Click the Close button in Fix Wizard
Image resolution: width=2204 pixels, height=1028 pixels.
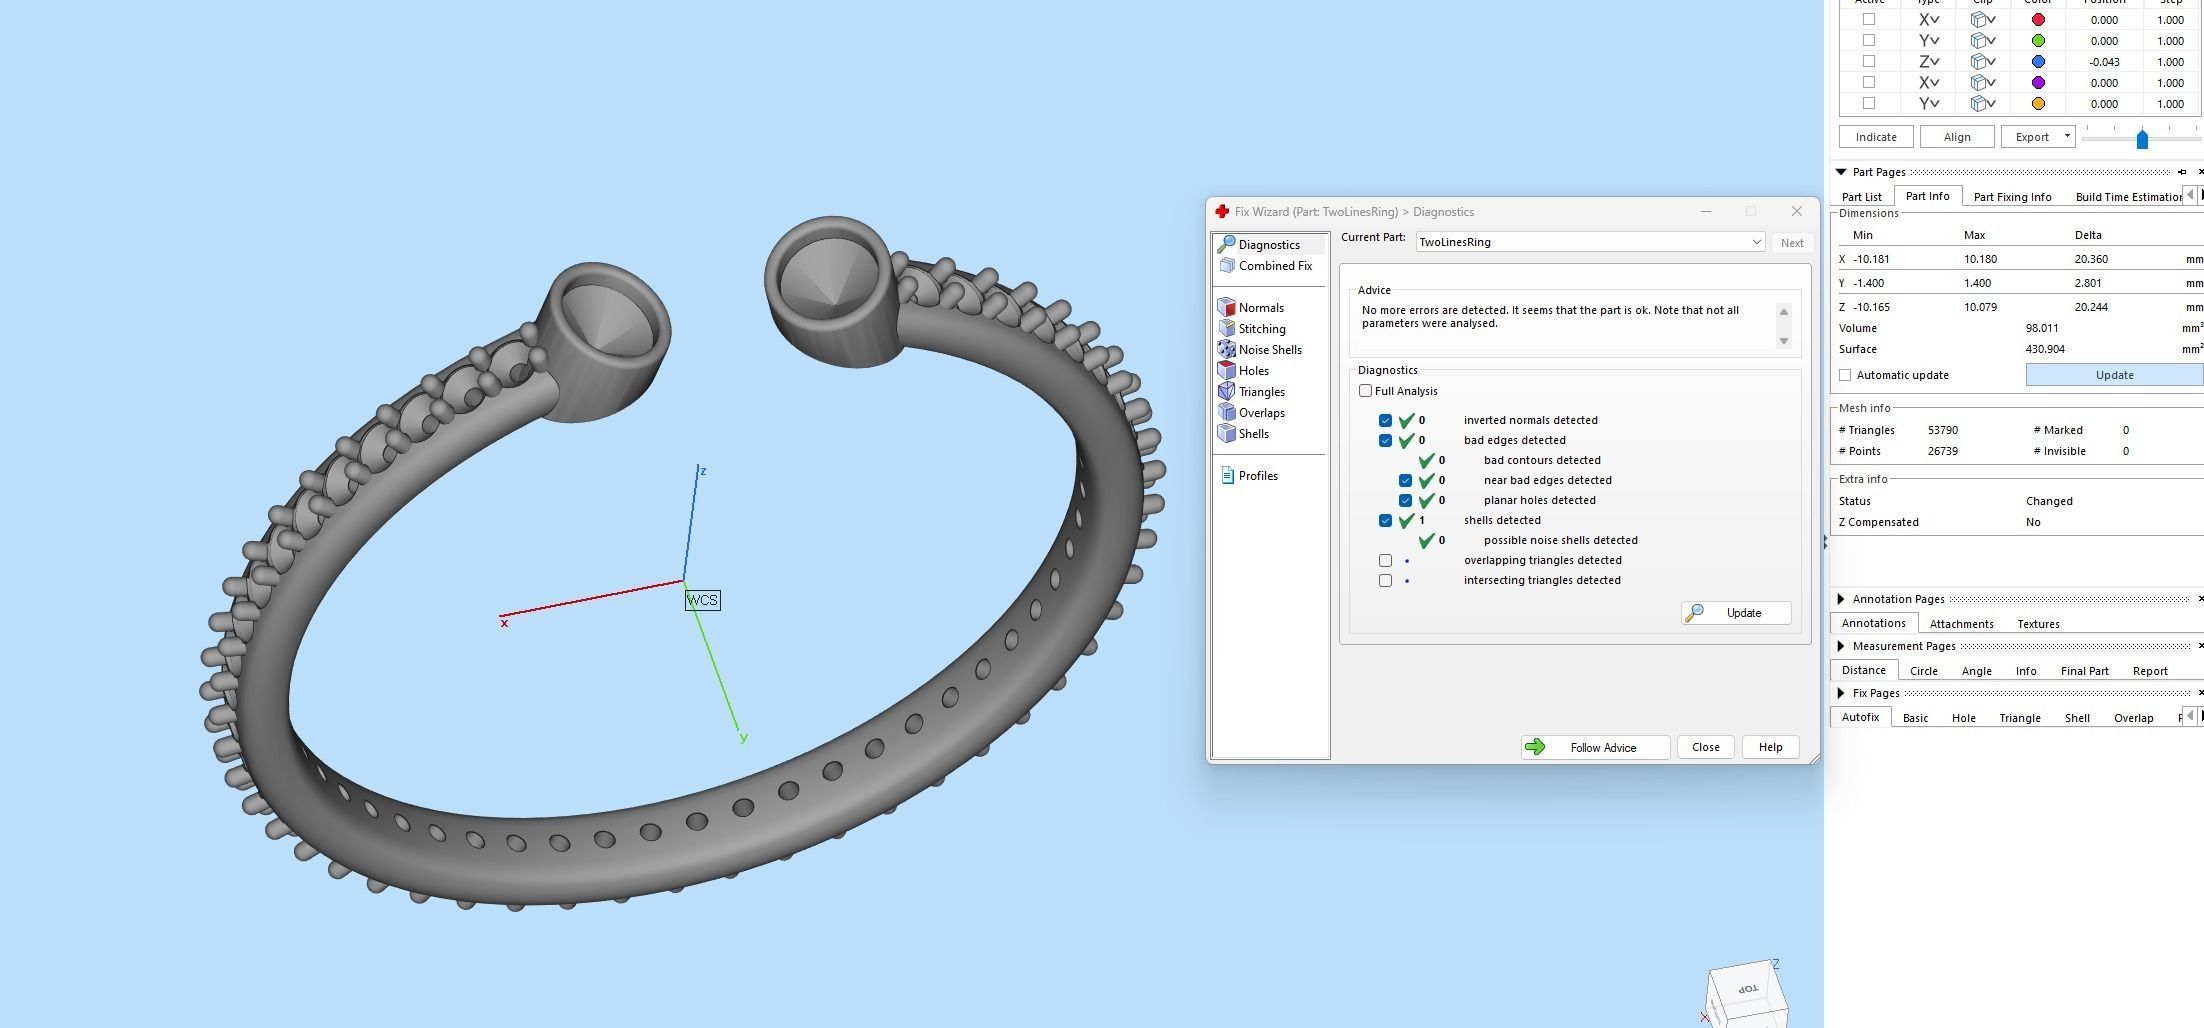(1705, 747)
